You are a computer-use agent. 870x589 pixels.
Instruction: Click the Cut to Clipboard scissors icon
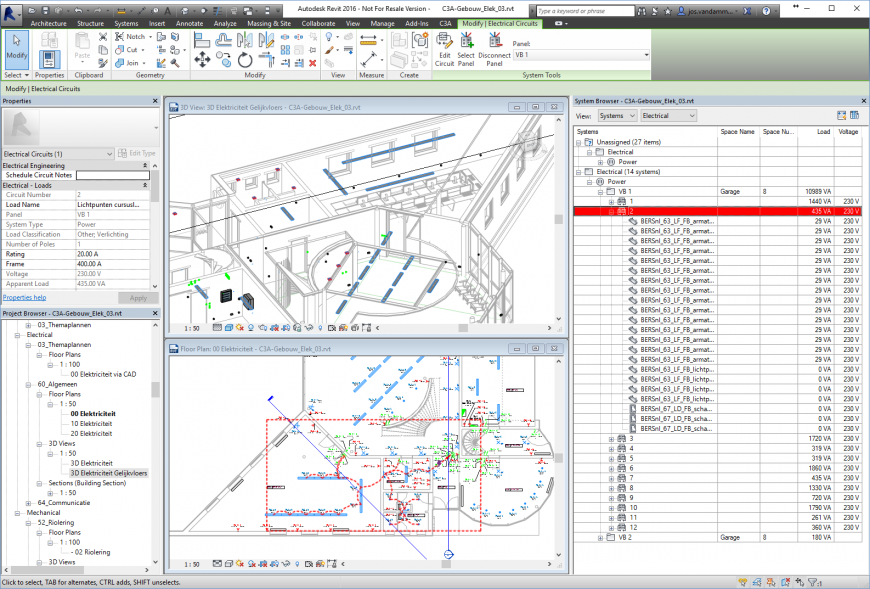click(x=103, y=37)
